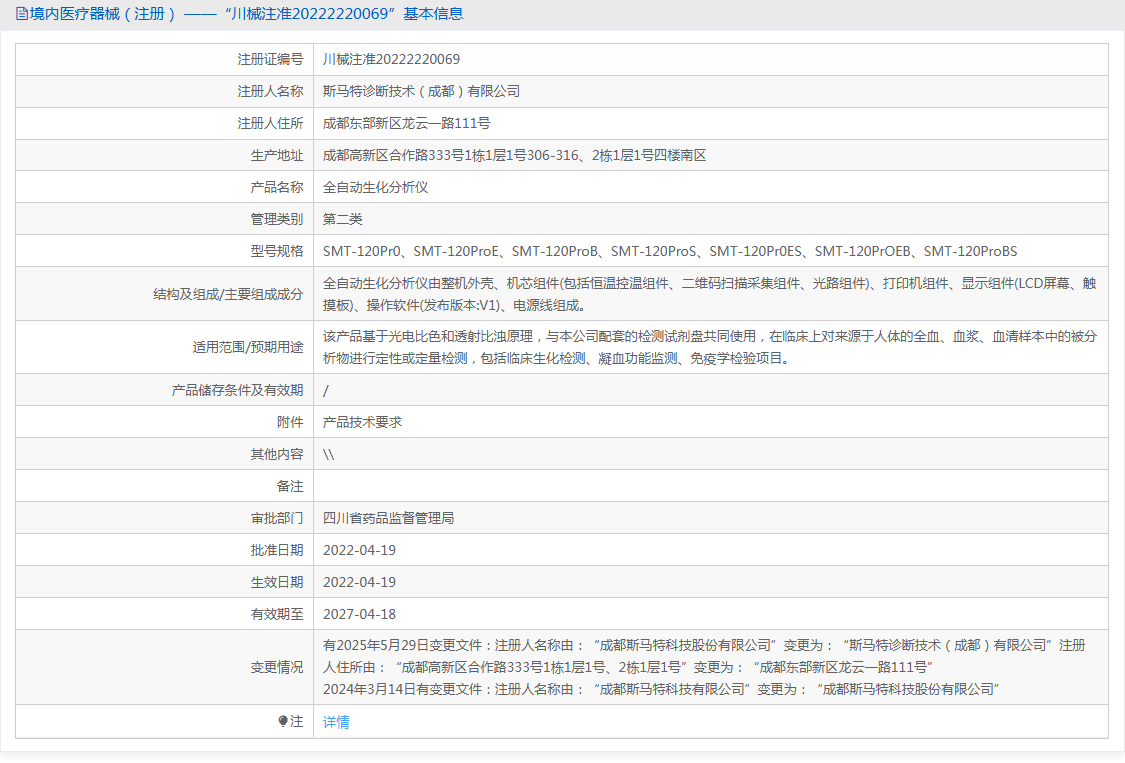Select registrant name 斯马特诊断技术（成都）有限公司
The width and height of the screenshot is (1125, 763).
pos(421,91)
